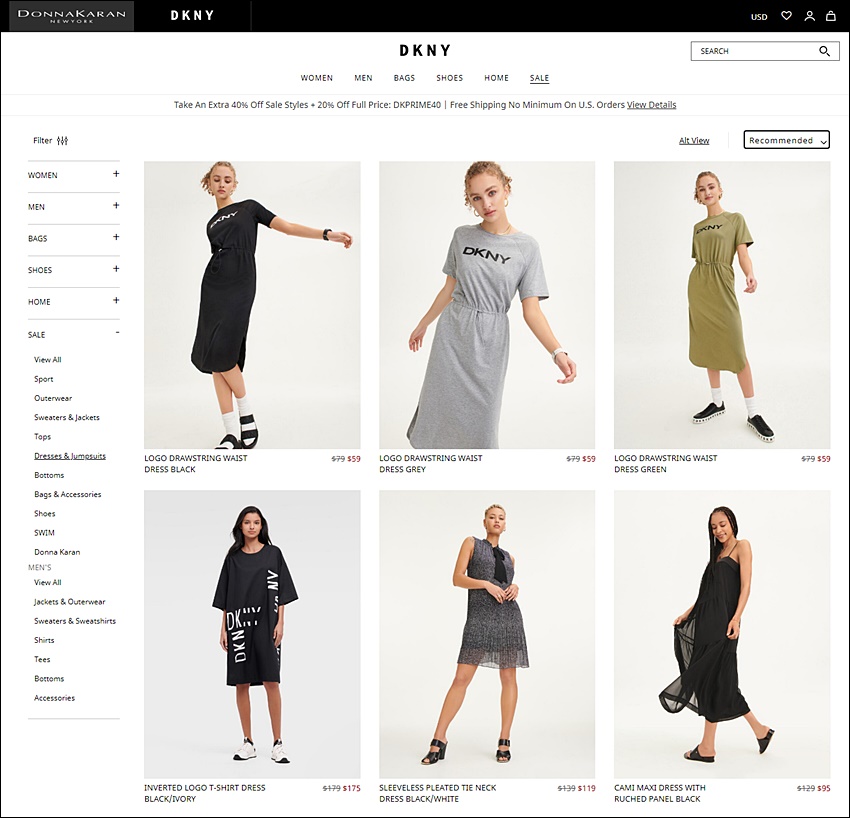Viewport: 850px width, 818px height.
Task: Click the Logo Drawstring Waist Dress Green title
Action: pos(666,463)
